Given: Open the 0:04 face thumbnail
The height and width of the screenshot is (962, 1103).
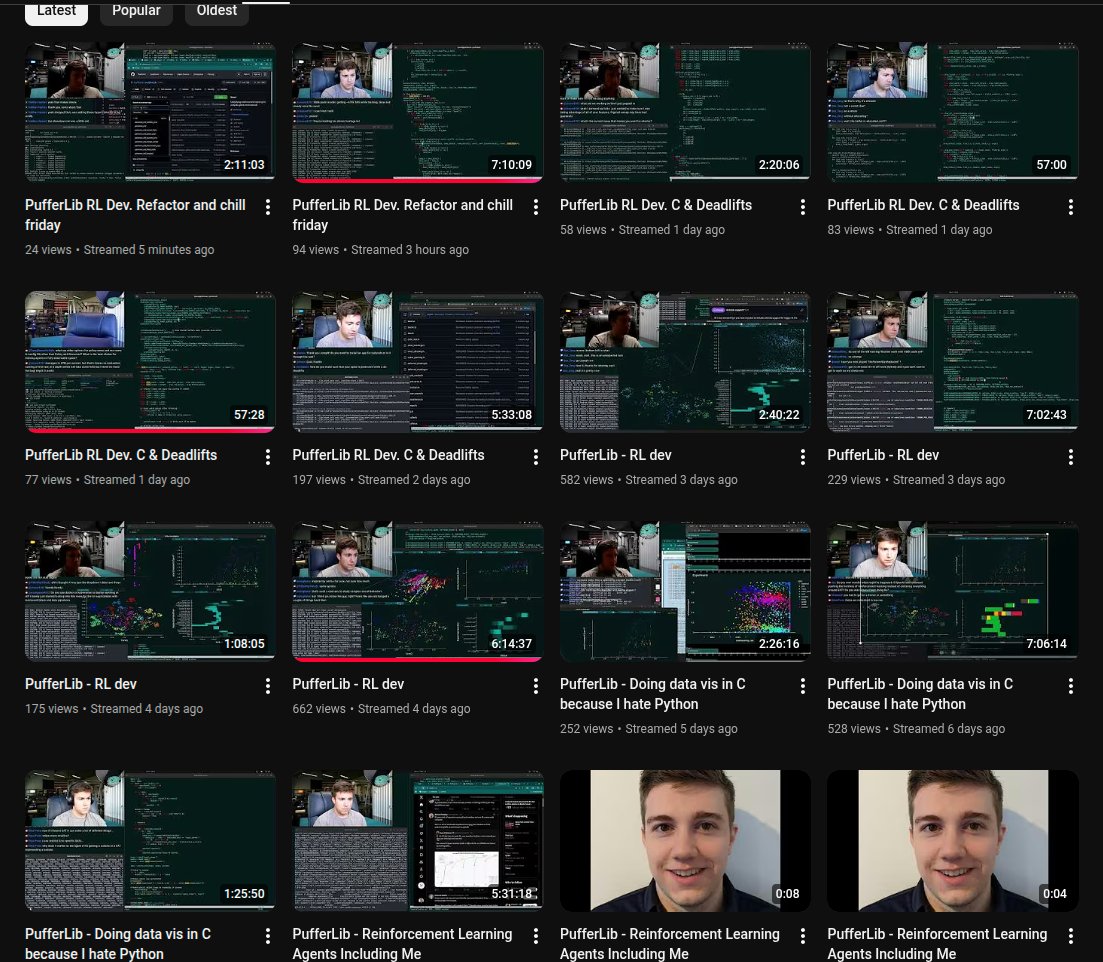Looking at the screenshot, I should click(x=952, y=840).
